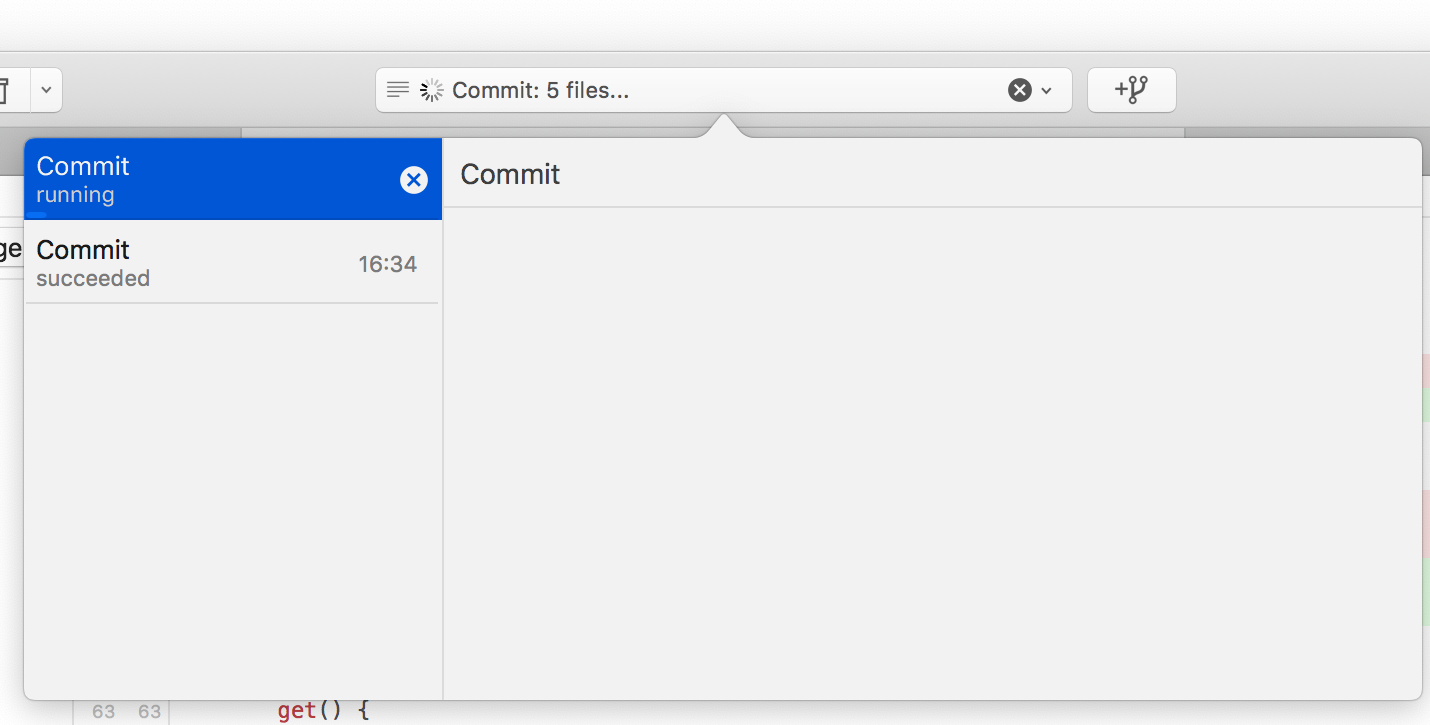Select the succeeded Commit entry from the list
1430x725 pixels.
[200, 262]
